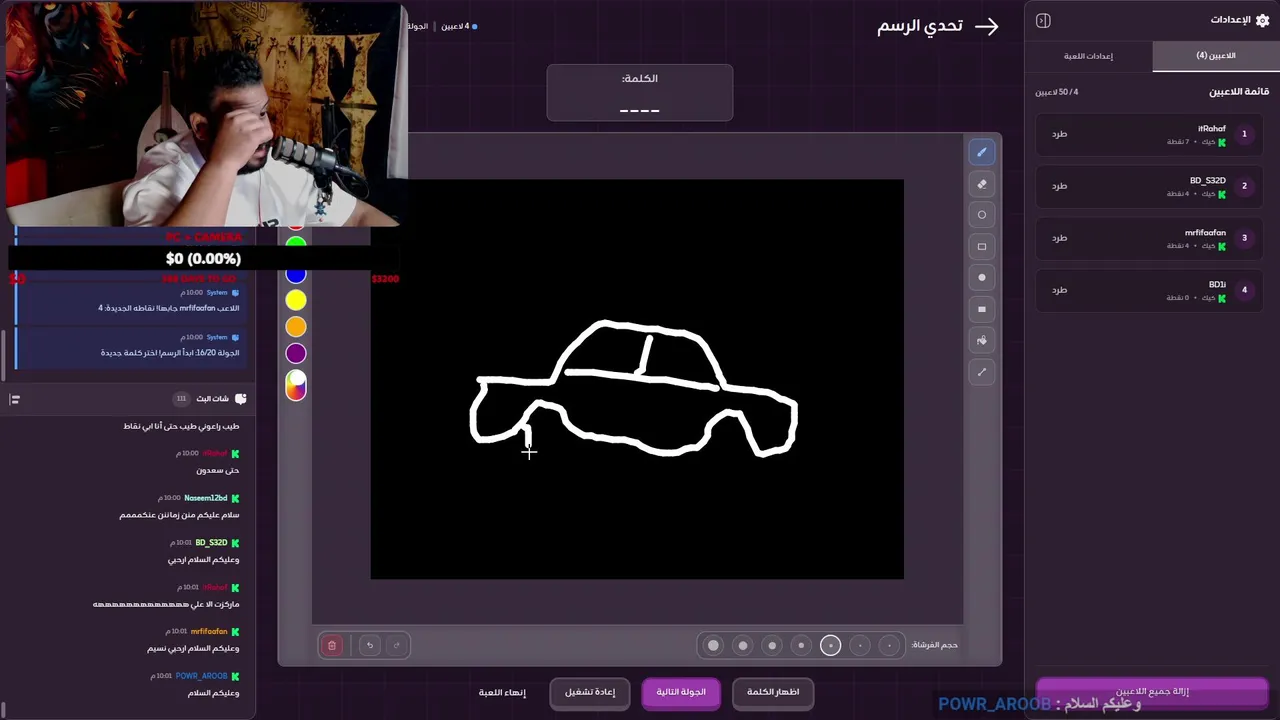1280x720 pixels.
Task: Click player name itRahaf in list
Action: pyautogui.click(x=1212, y=129)
